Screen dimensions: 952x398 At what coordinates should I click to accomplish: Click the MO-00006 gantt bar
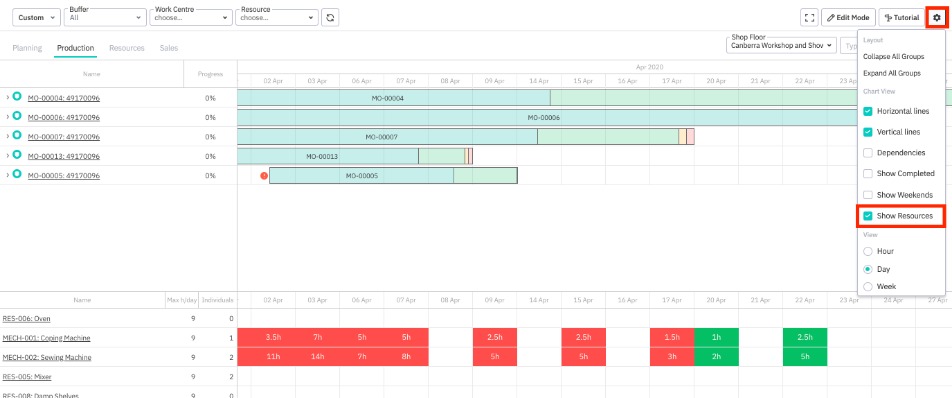543,117
